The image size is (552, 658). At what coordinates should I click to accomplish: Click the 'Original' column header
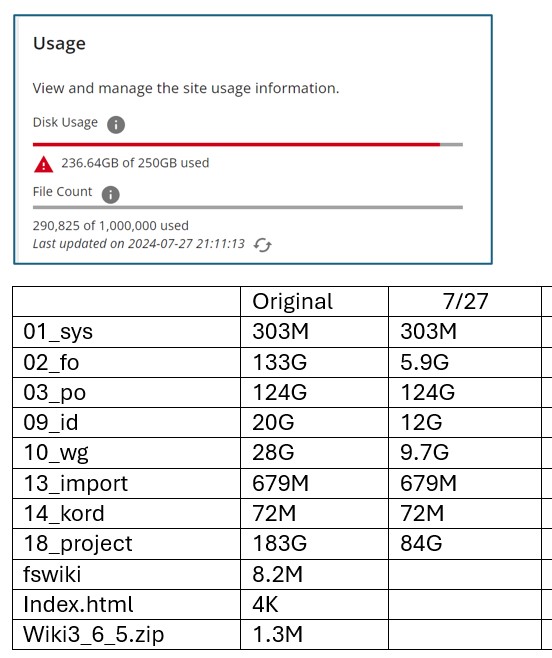pos(314,302)
